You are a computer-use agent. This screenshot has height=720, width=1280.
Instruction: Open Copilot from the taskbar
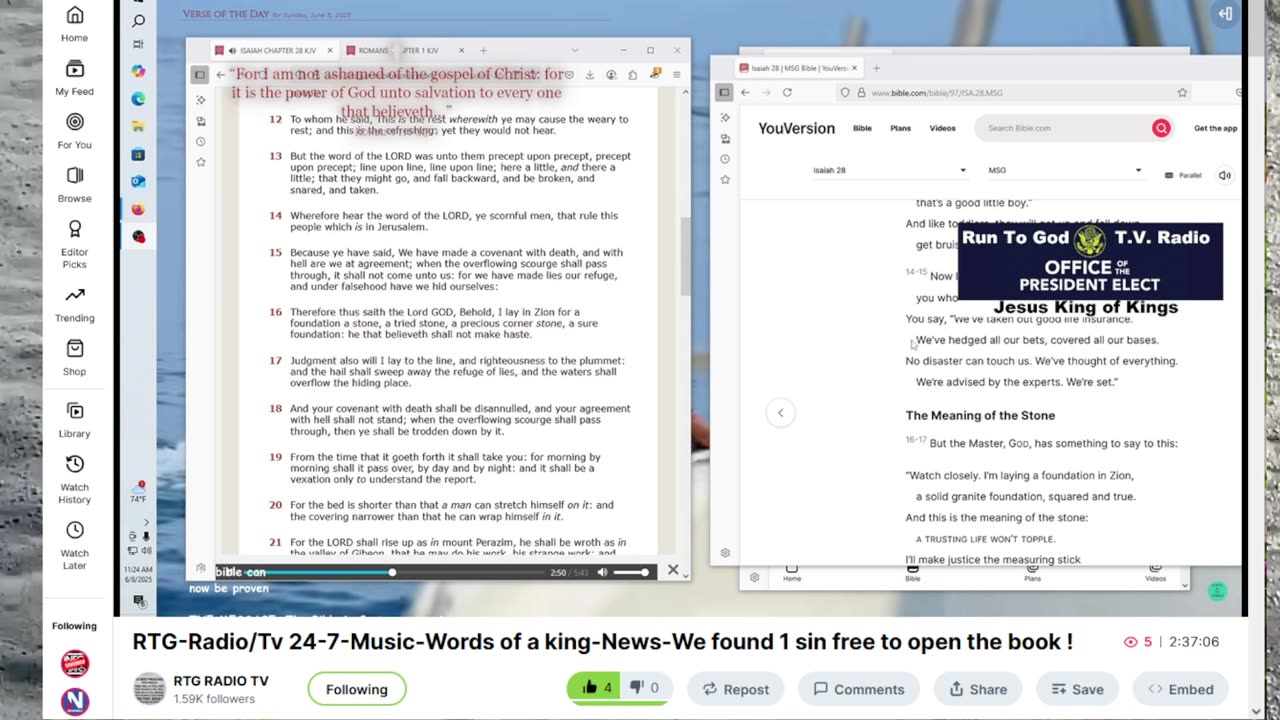point(139,71)
